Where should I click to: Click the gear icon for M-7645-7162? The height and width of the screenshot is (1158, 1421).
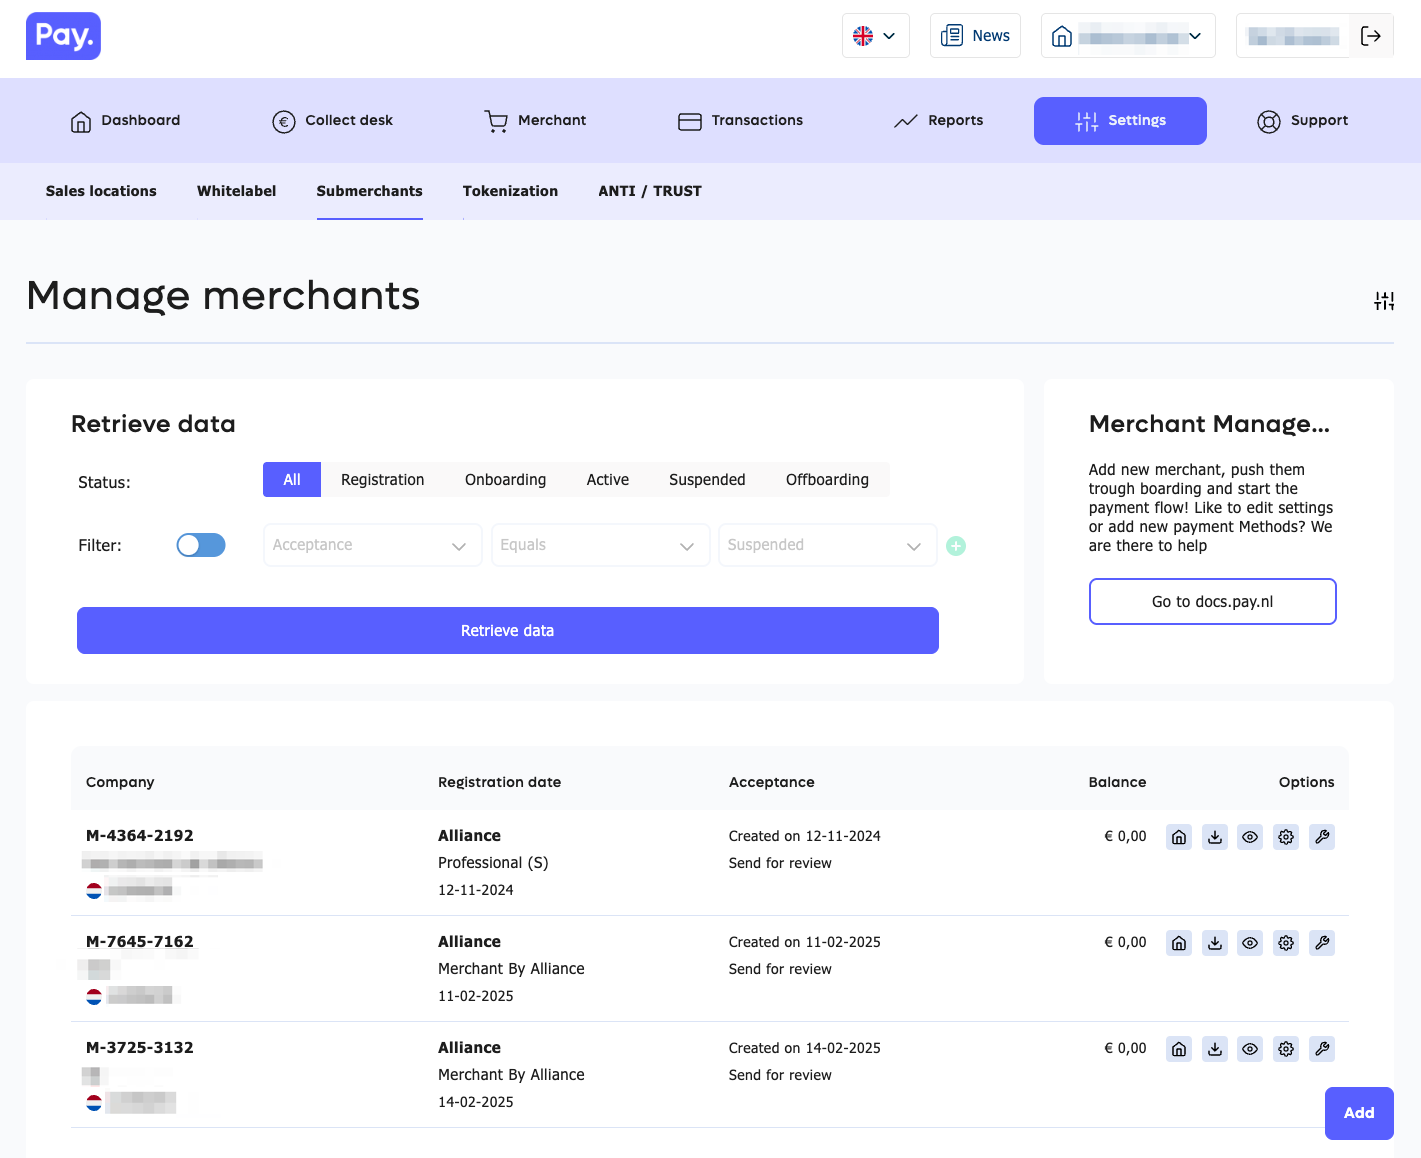(1286, 943)
